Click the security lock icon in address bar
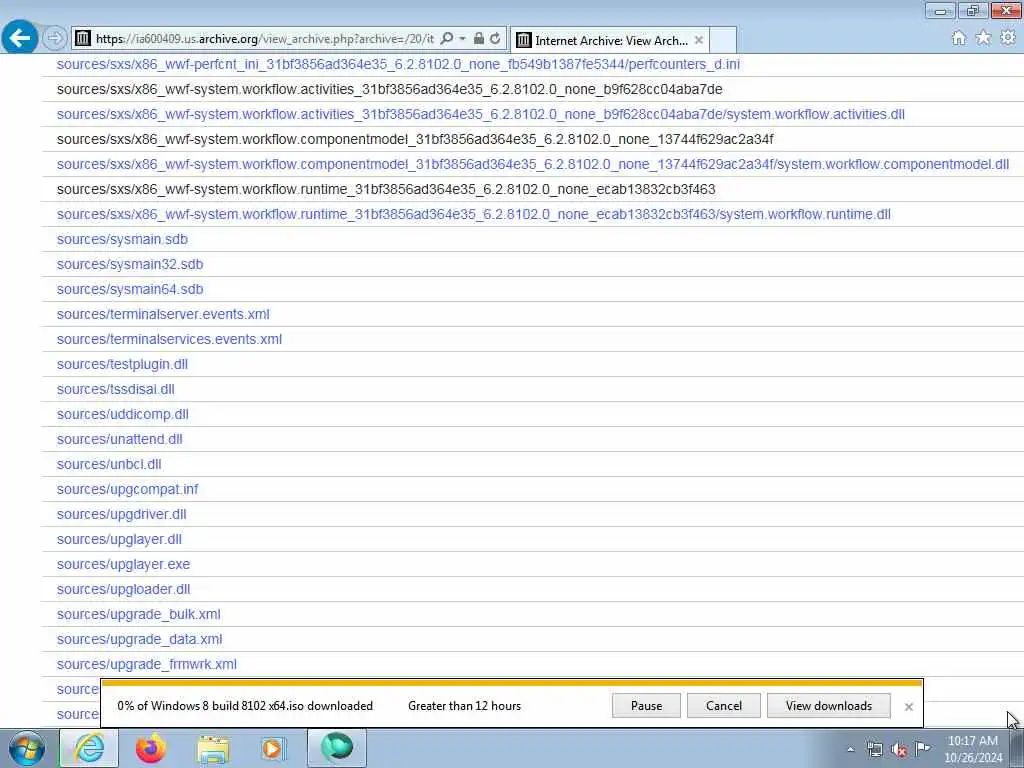 [x=479, y=39]
